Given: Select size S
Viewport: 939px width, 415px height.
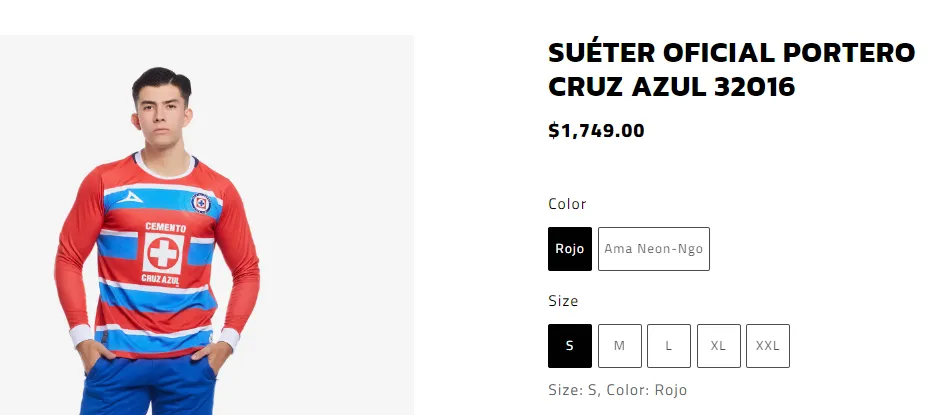Looking at the screenshot, I should (x=570, y=346).
